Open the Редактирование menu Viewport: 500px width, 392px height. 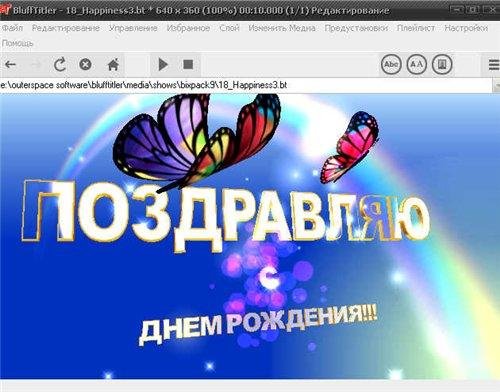(66, 28)
